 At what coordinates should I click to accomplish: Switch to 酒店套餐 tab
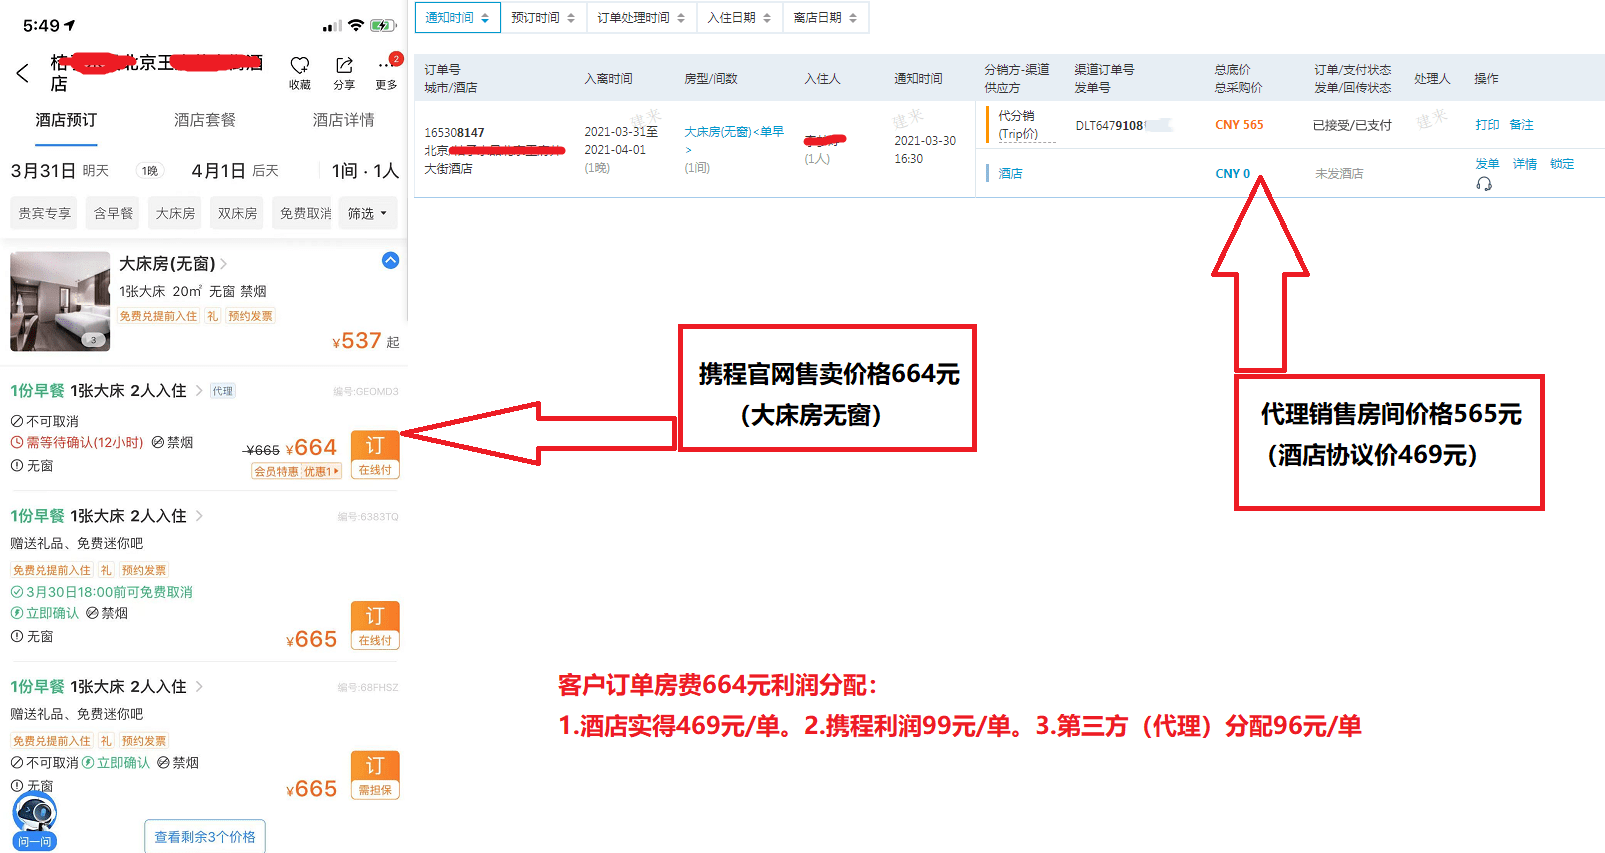click(x=205, y=120)
